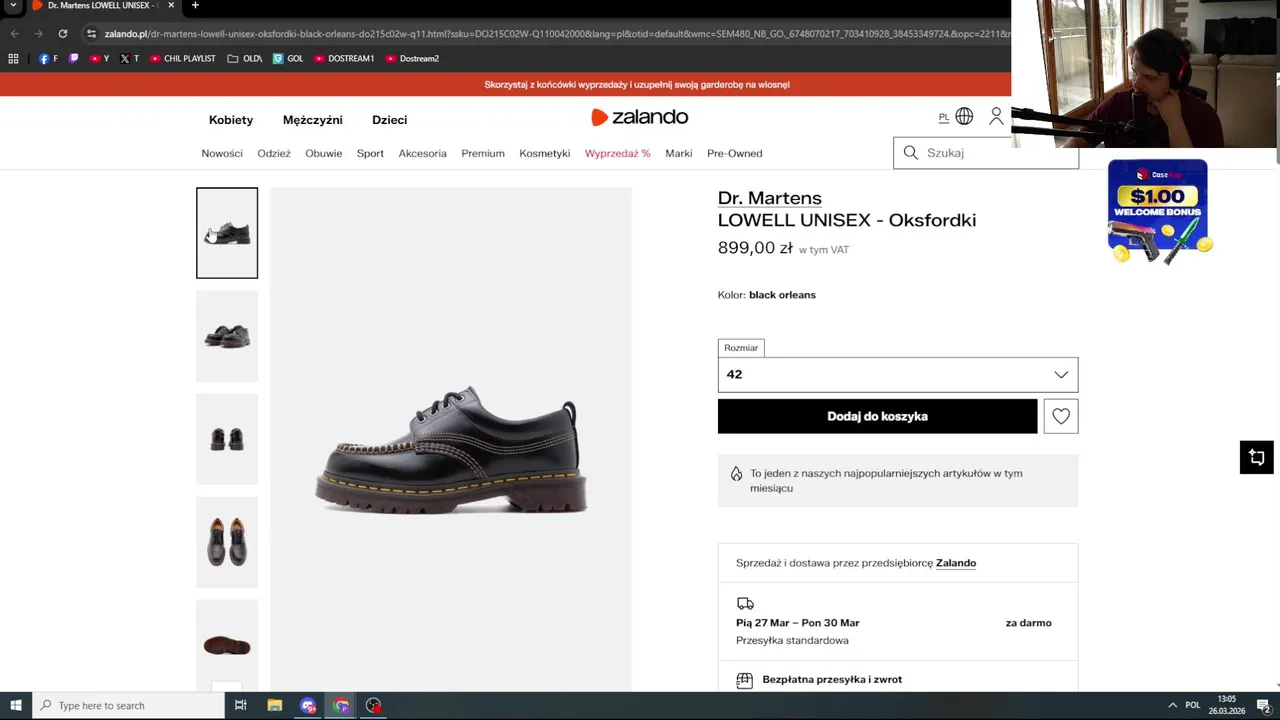Click the Zalando logo

point(640,117)
